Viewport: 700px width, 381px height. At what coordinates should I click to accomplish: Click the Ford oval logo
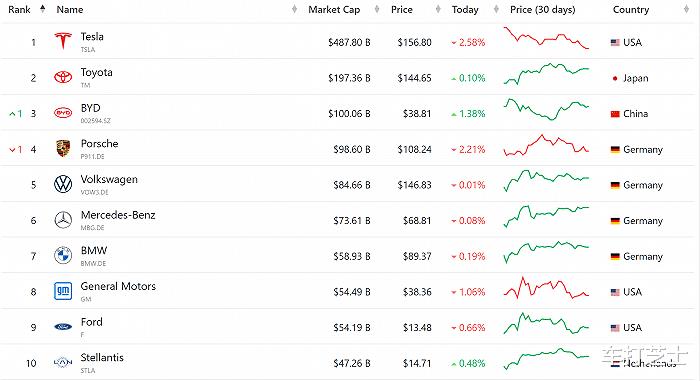pos(63,327)
